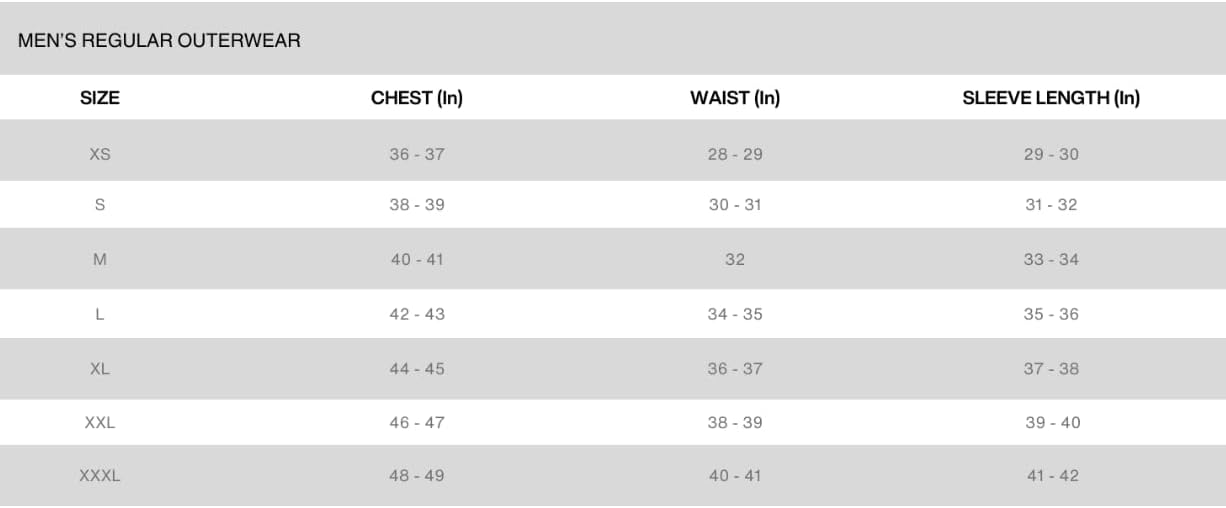
Task: Select the waist value 32
Action: click(735, 259)
